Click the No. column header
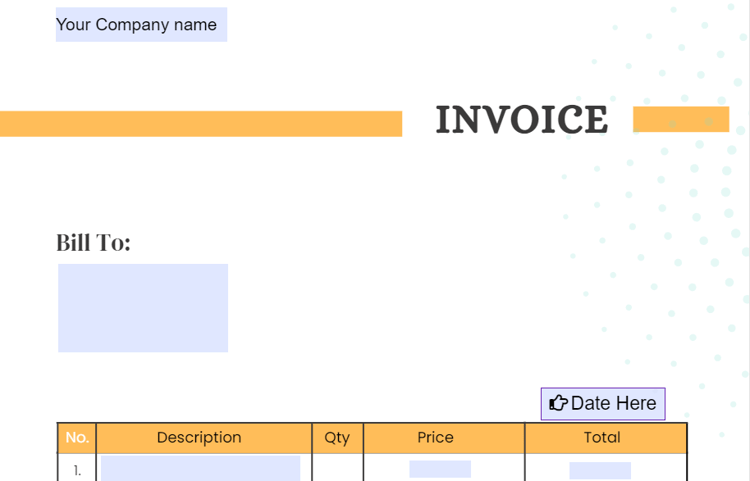 (77, 437)
